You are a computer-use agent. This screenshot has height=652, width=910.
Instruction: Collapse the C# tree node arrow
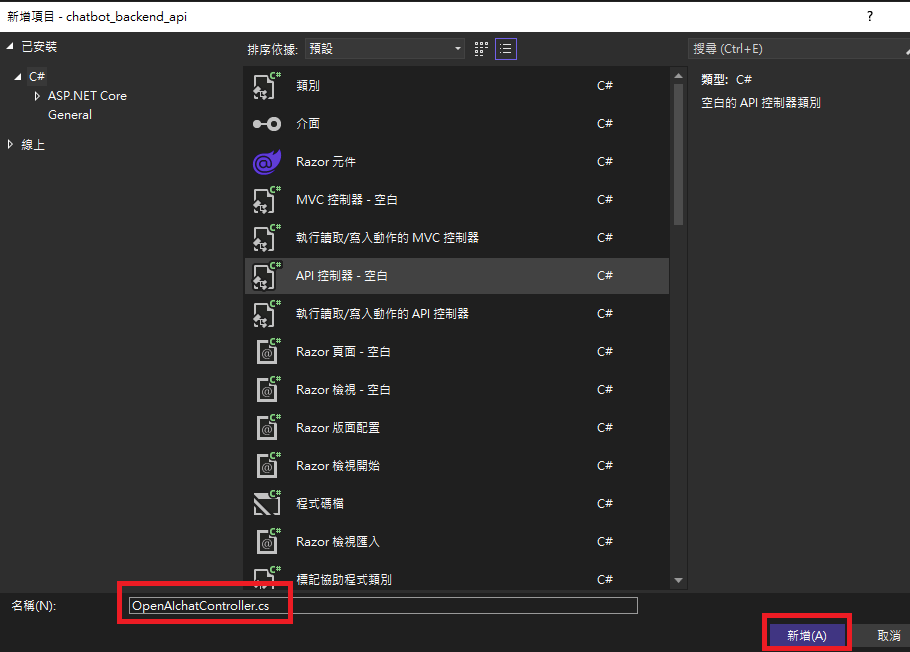[x=18, y=77]
